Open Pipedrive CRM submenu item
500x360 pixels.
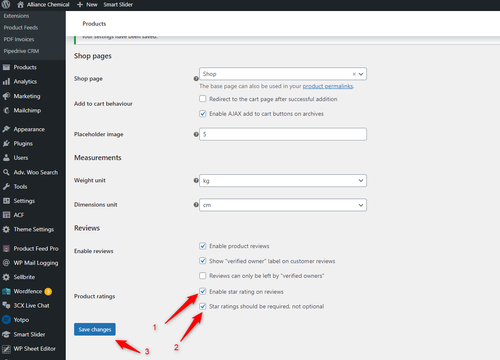(21, 51)
